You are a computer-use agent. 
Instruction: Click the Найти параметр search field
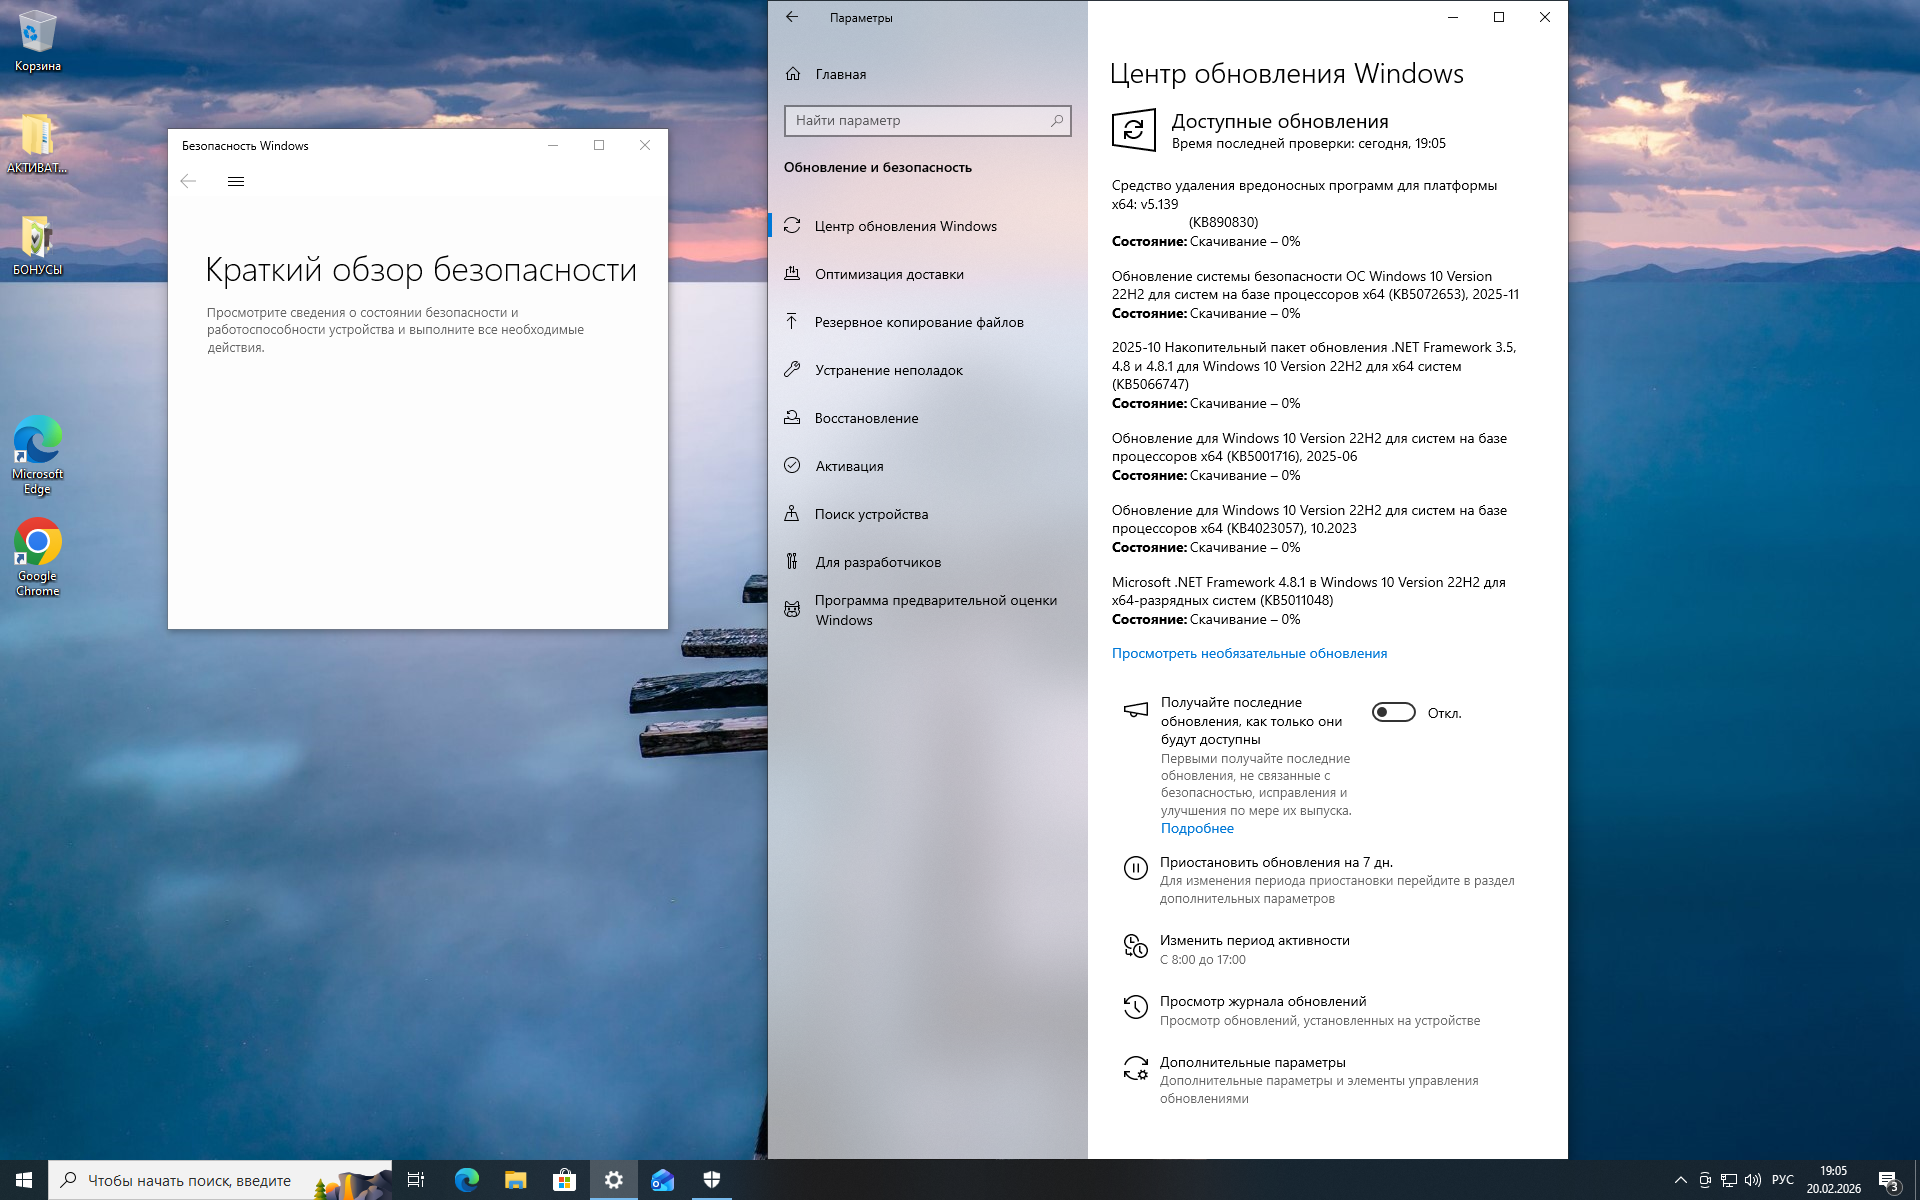[915, 121]
